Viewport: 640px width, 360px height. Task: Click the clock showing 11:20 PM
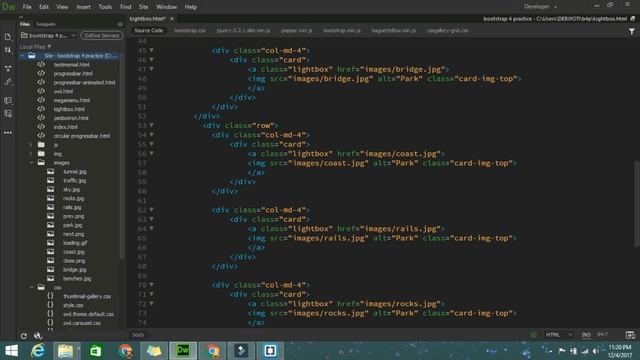click(x=620, y=347)
